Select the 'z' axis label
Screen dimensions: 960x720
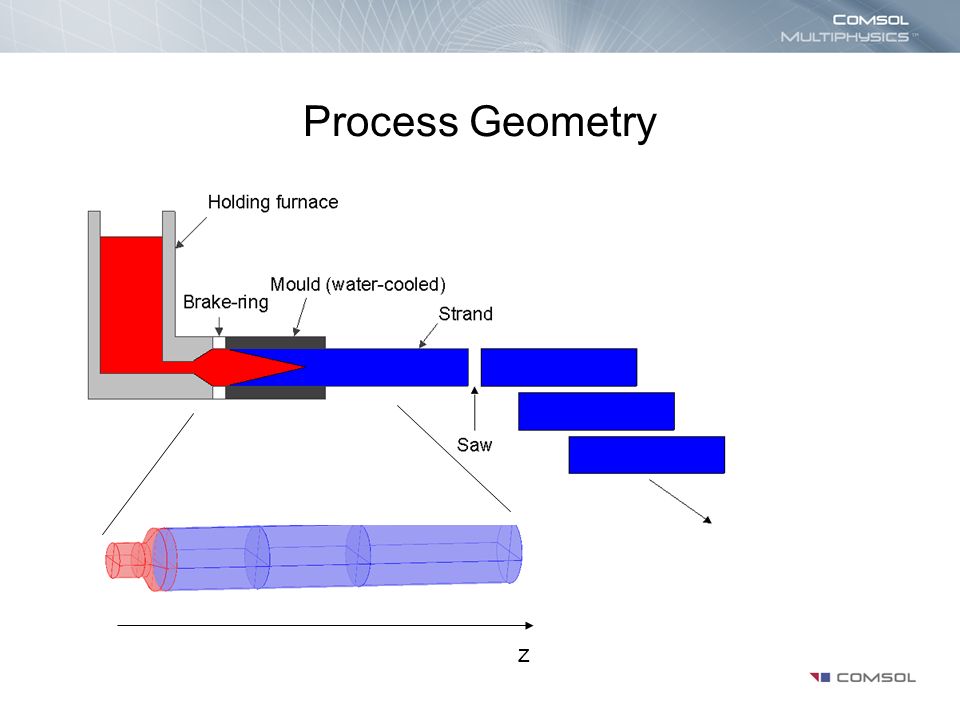pyautogui.click(x=523, y=656)
